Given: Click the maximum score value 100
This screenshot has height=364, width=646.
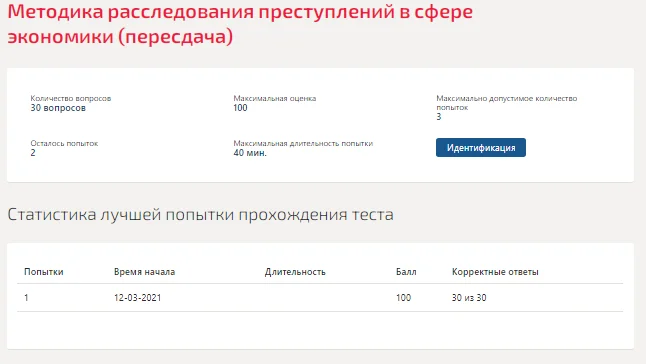Looking at the screenshot, I should (x=240, y=108).
